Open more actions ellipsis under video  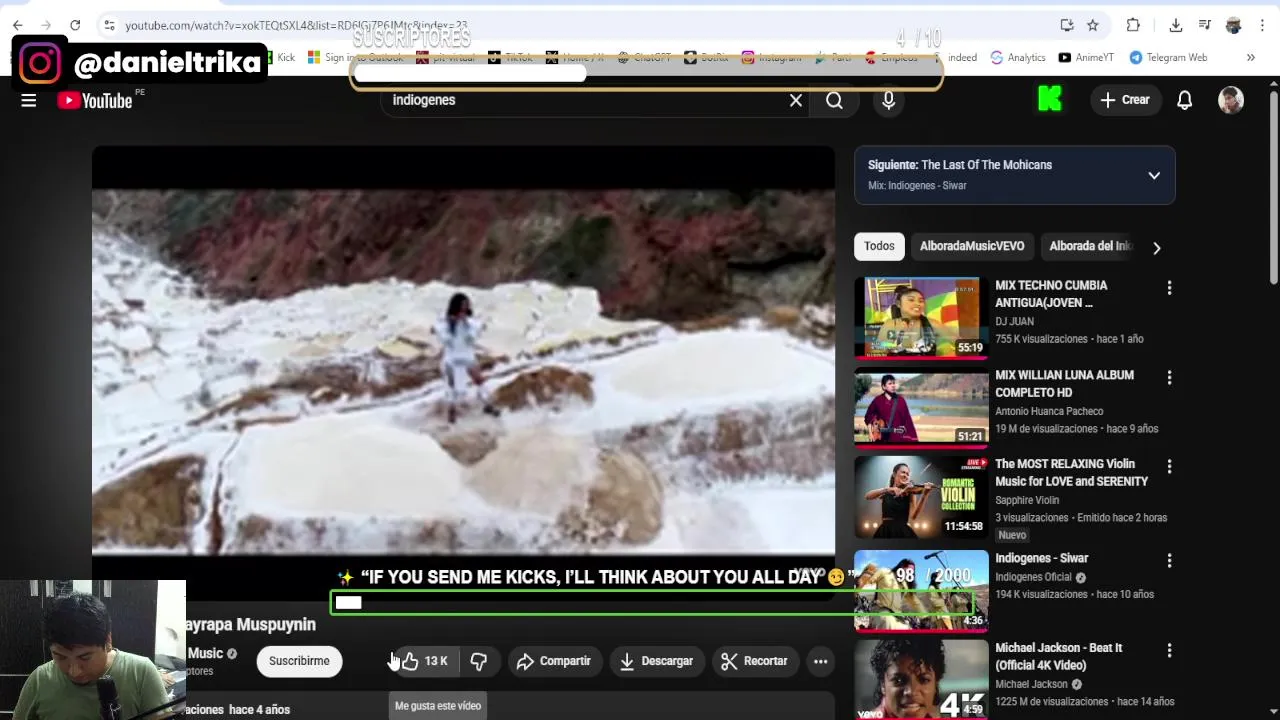820,661
